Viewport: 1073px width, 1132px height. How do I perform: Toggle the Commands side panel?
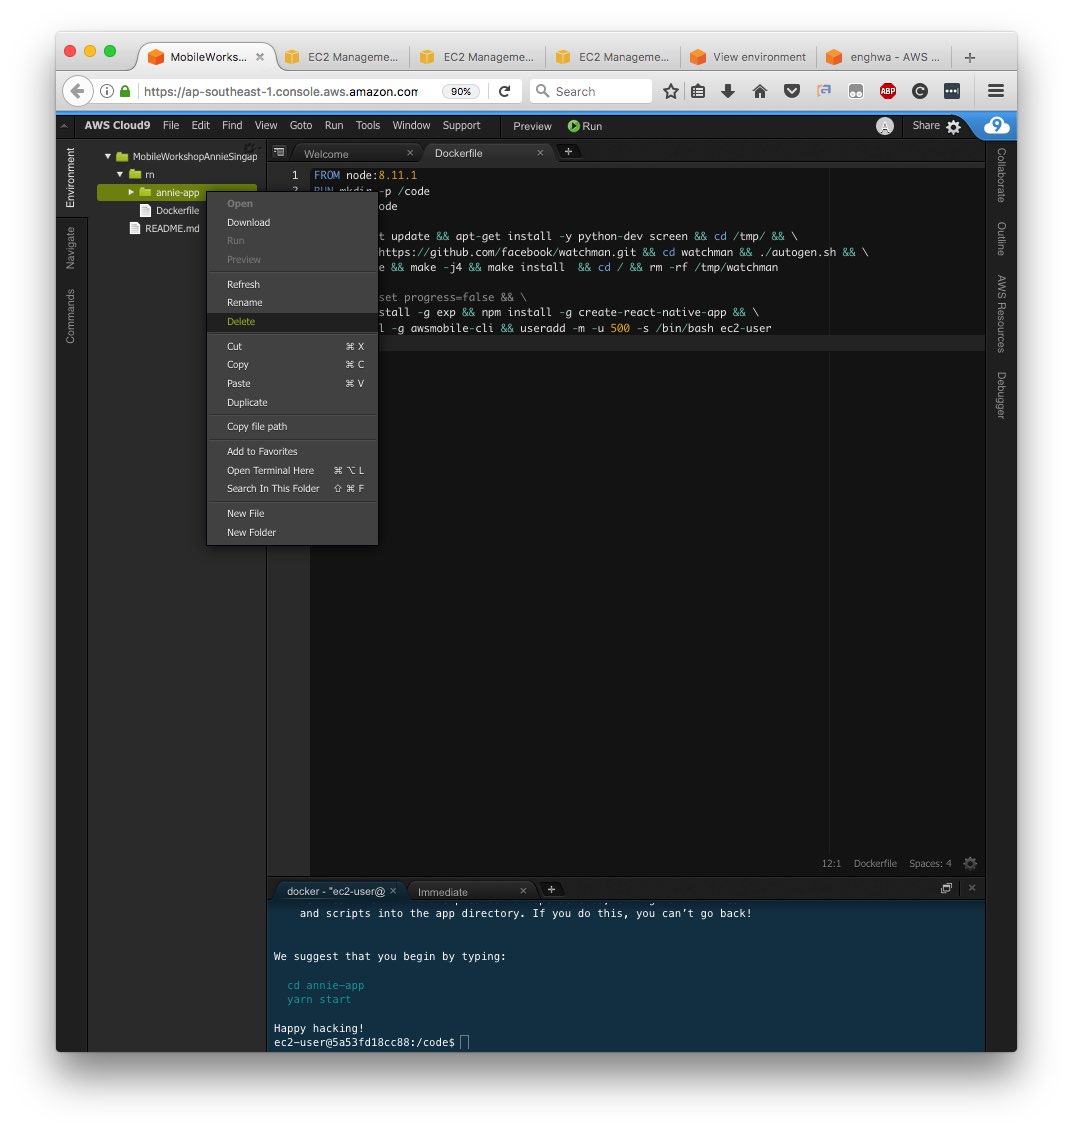pyautogui.click(x=71, y=316)
